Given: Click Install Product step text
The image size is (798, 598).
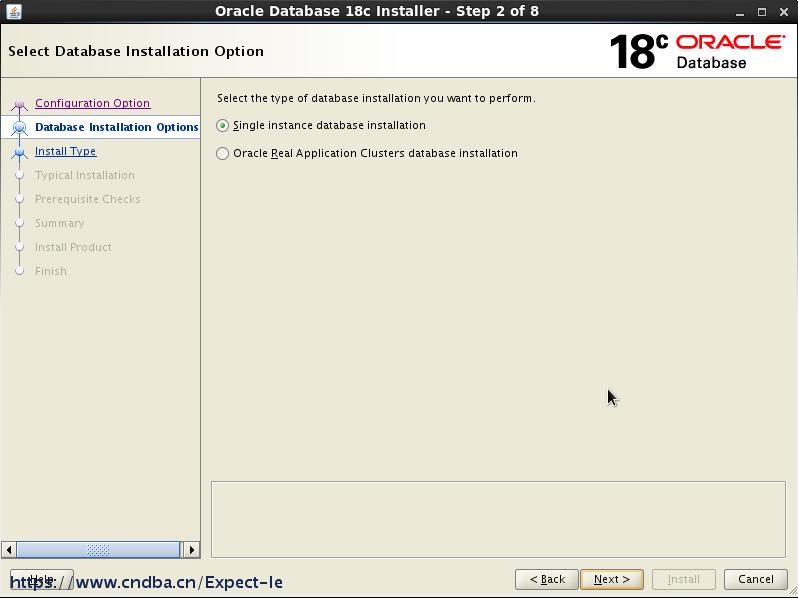Looking at the screenshot, I should click(x=73, y=247).
